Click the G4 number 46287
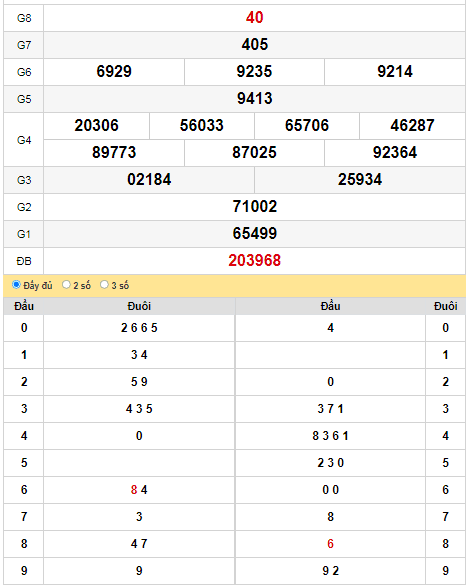Screen dimensions: 472x587 pyautogui.click(x=412, y=125)
